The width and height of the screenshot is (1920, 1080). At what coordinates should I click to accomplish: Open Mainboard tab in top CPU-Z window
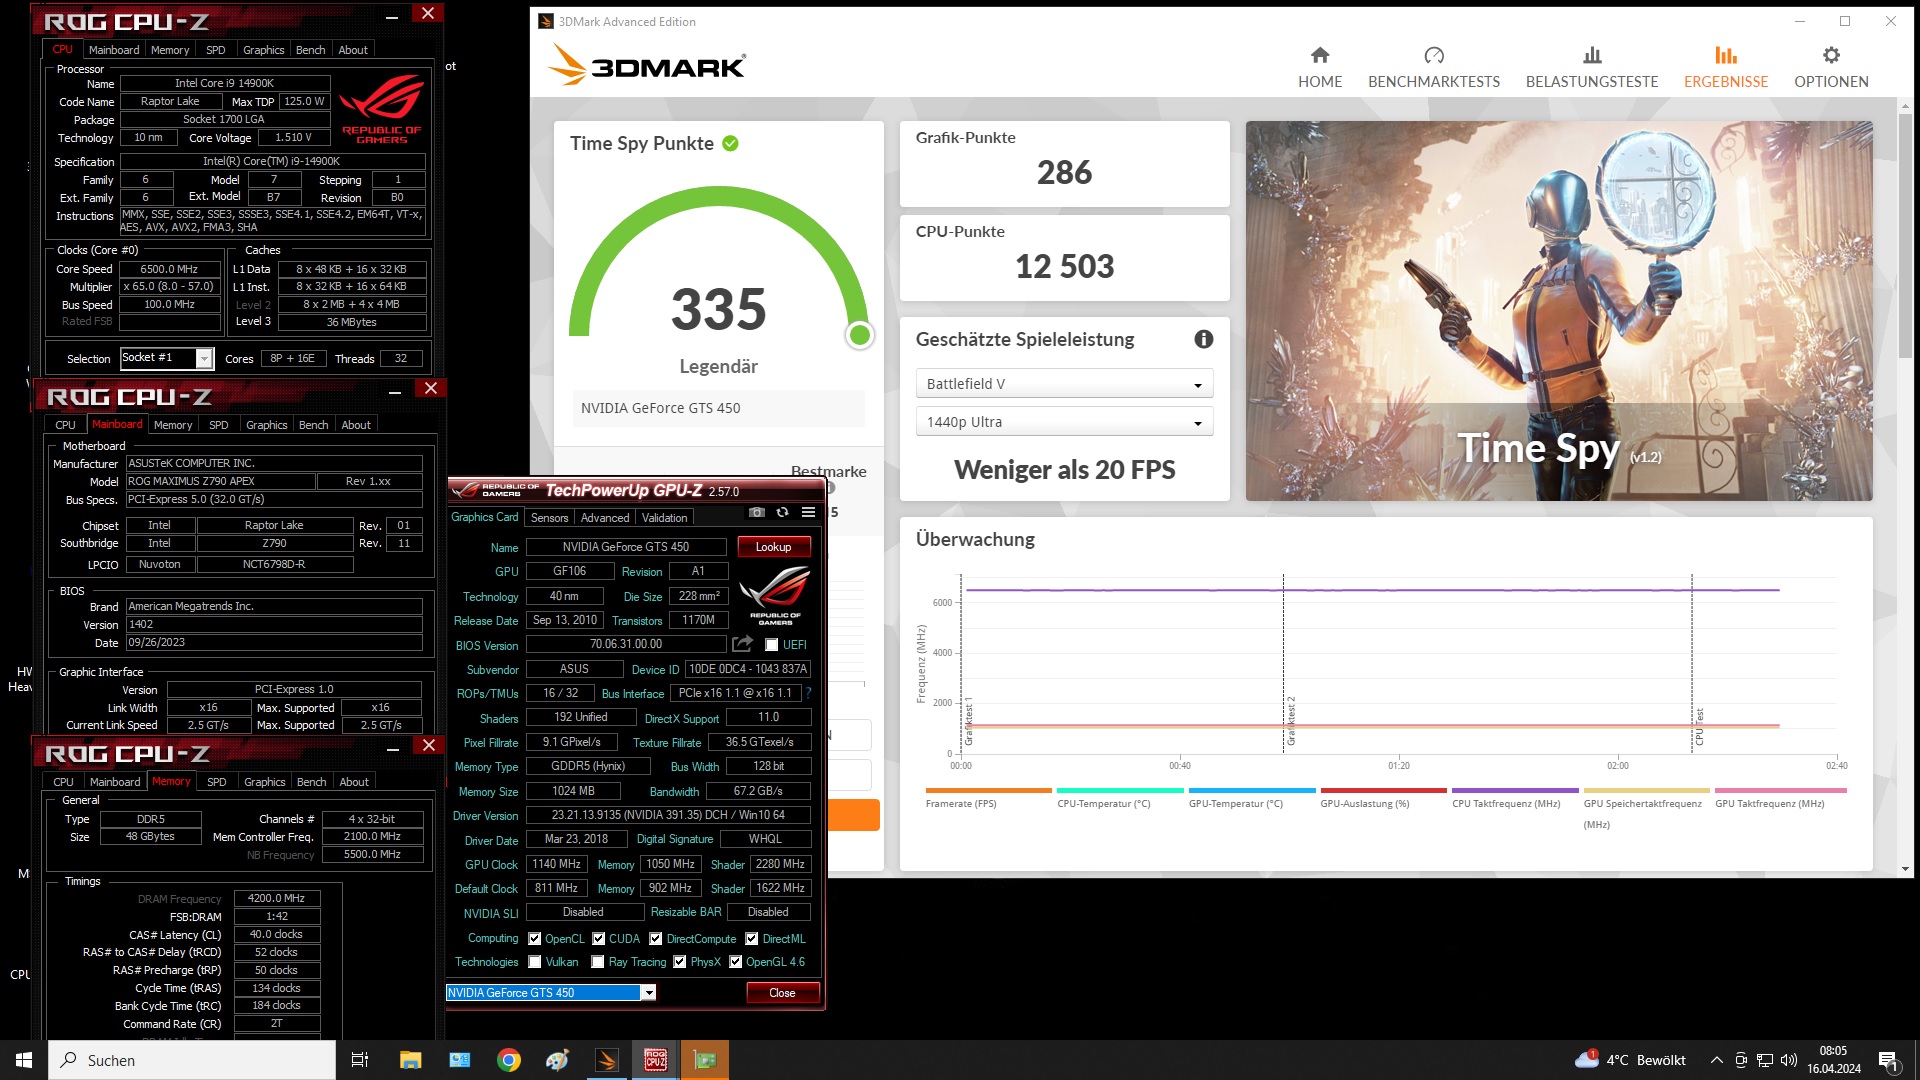coord(114,50)
